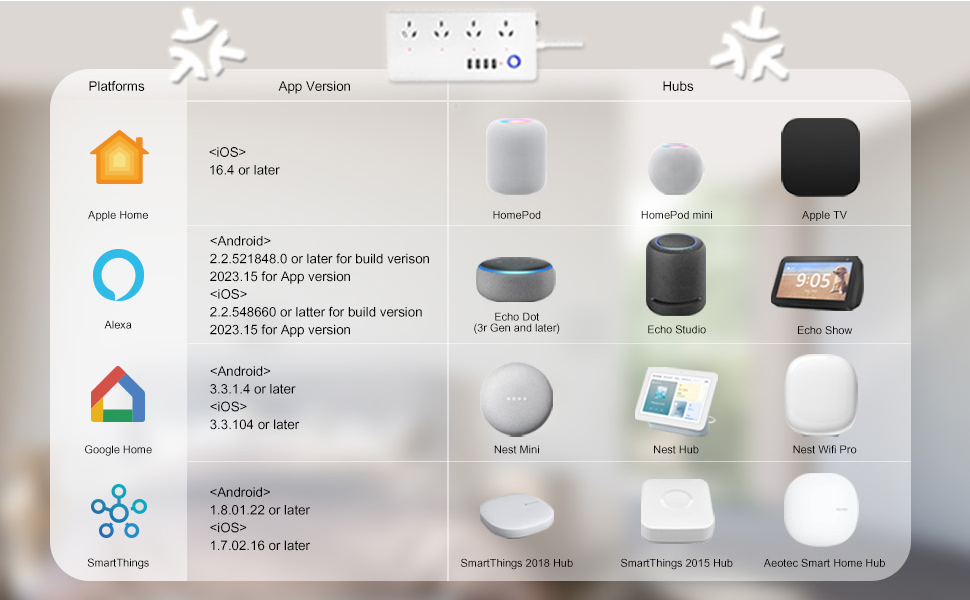Click the Nest Hub caption
Viewport: 970px width, 600px height.
coord(676,449)
